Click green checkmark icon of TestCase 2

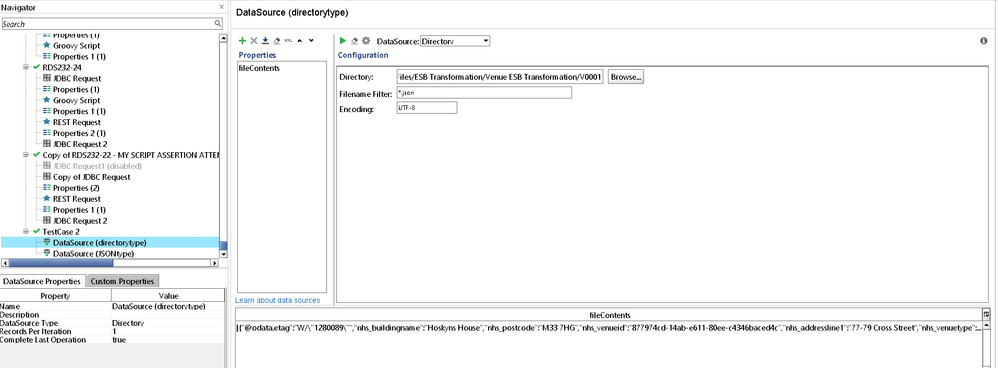pos(36,231)
